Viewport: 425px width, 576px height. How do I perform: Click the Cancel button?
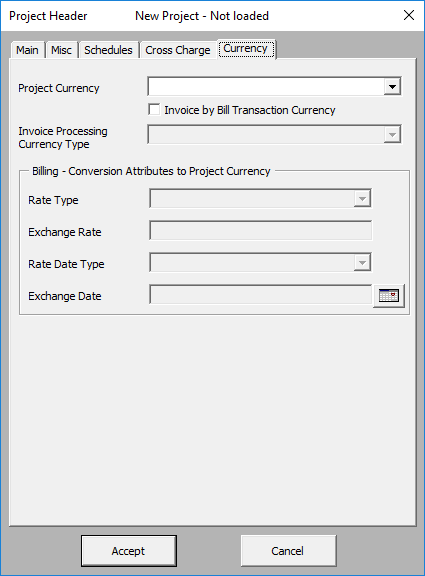288,551
